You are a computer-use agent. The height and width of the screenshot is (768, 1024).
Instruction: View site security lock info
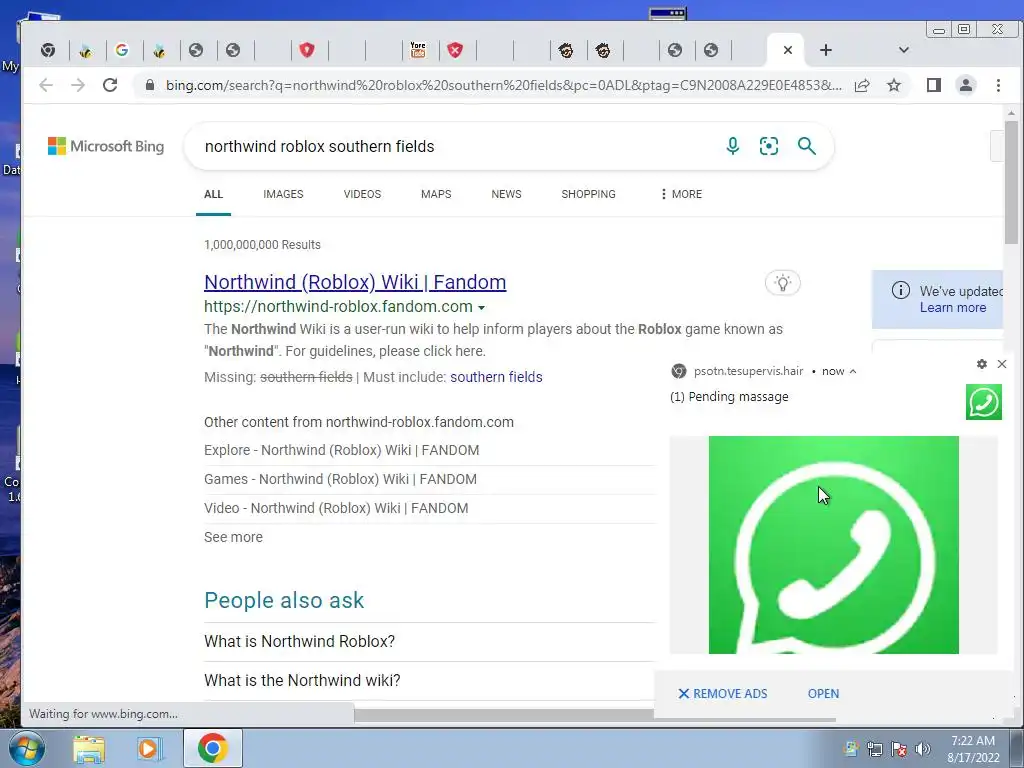pyautogui.click(x=150, y=86)
